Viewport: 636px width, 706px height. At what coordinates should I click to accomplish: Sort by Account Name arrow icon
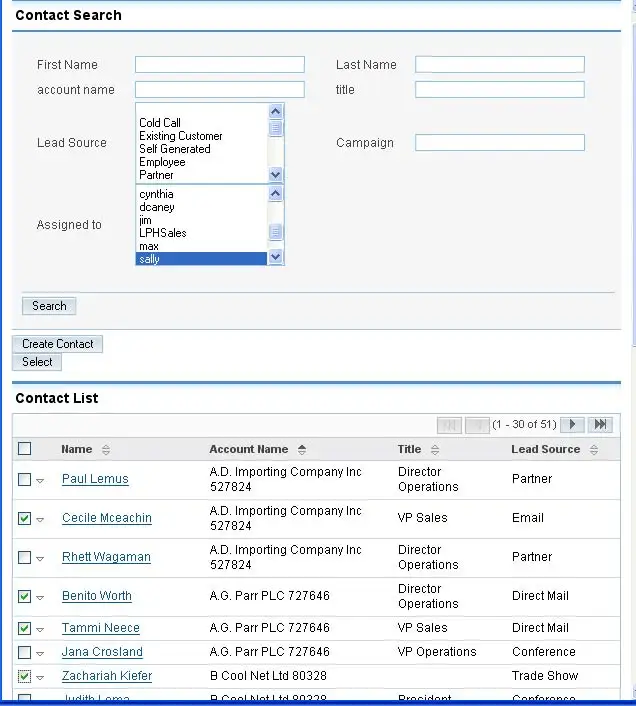(x=302, y=449)
